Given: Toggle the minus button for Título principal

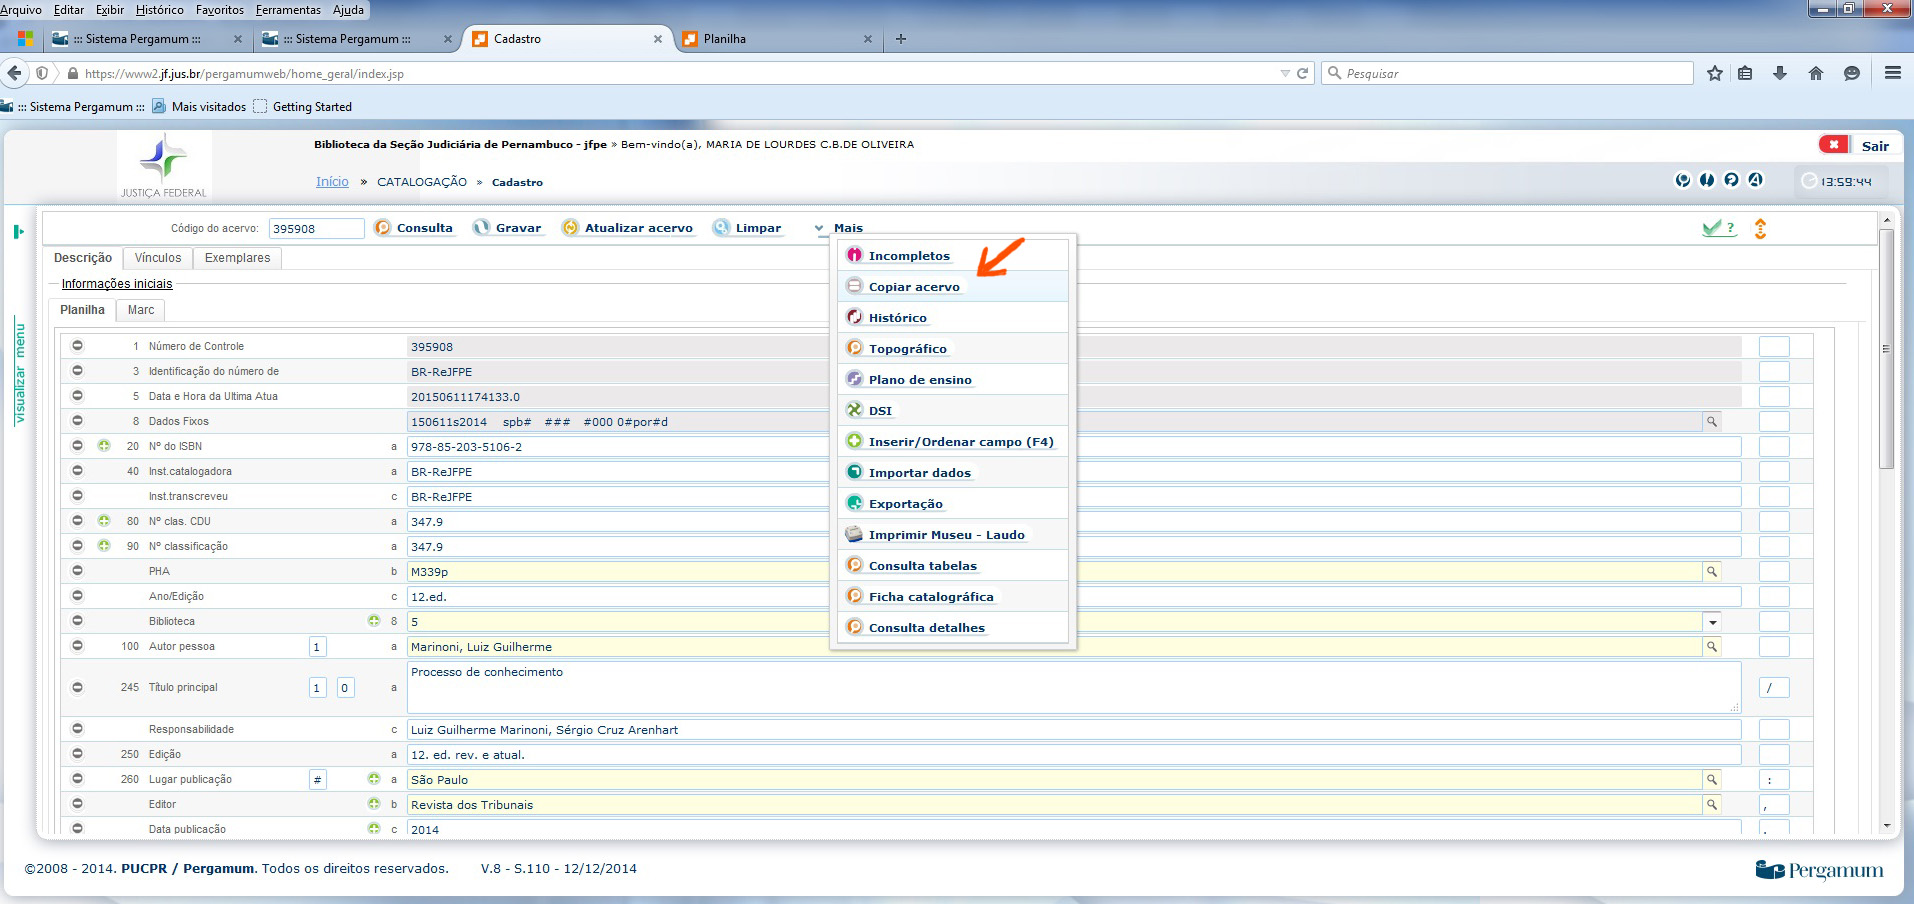Looking at the screenshot, I should click(x=77, y=688).
